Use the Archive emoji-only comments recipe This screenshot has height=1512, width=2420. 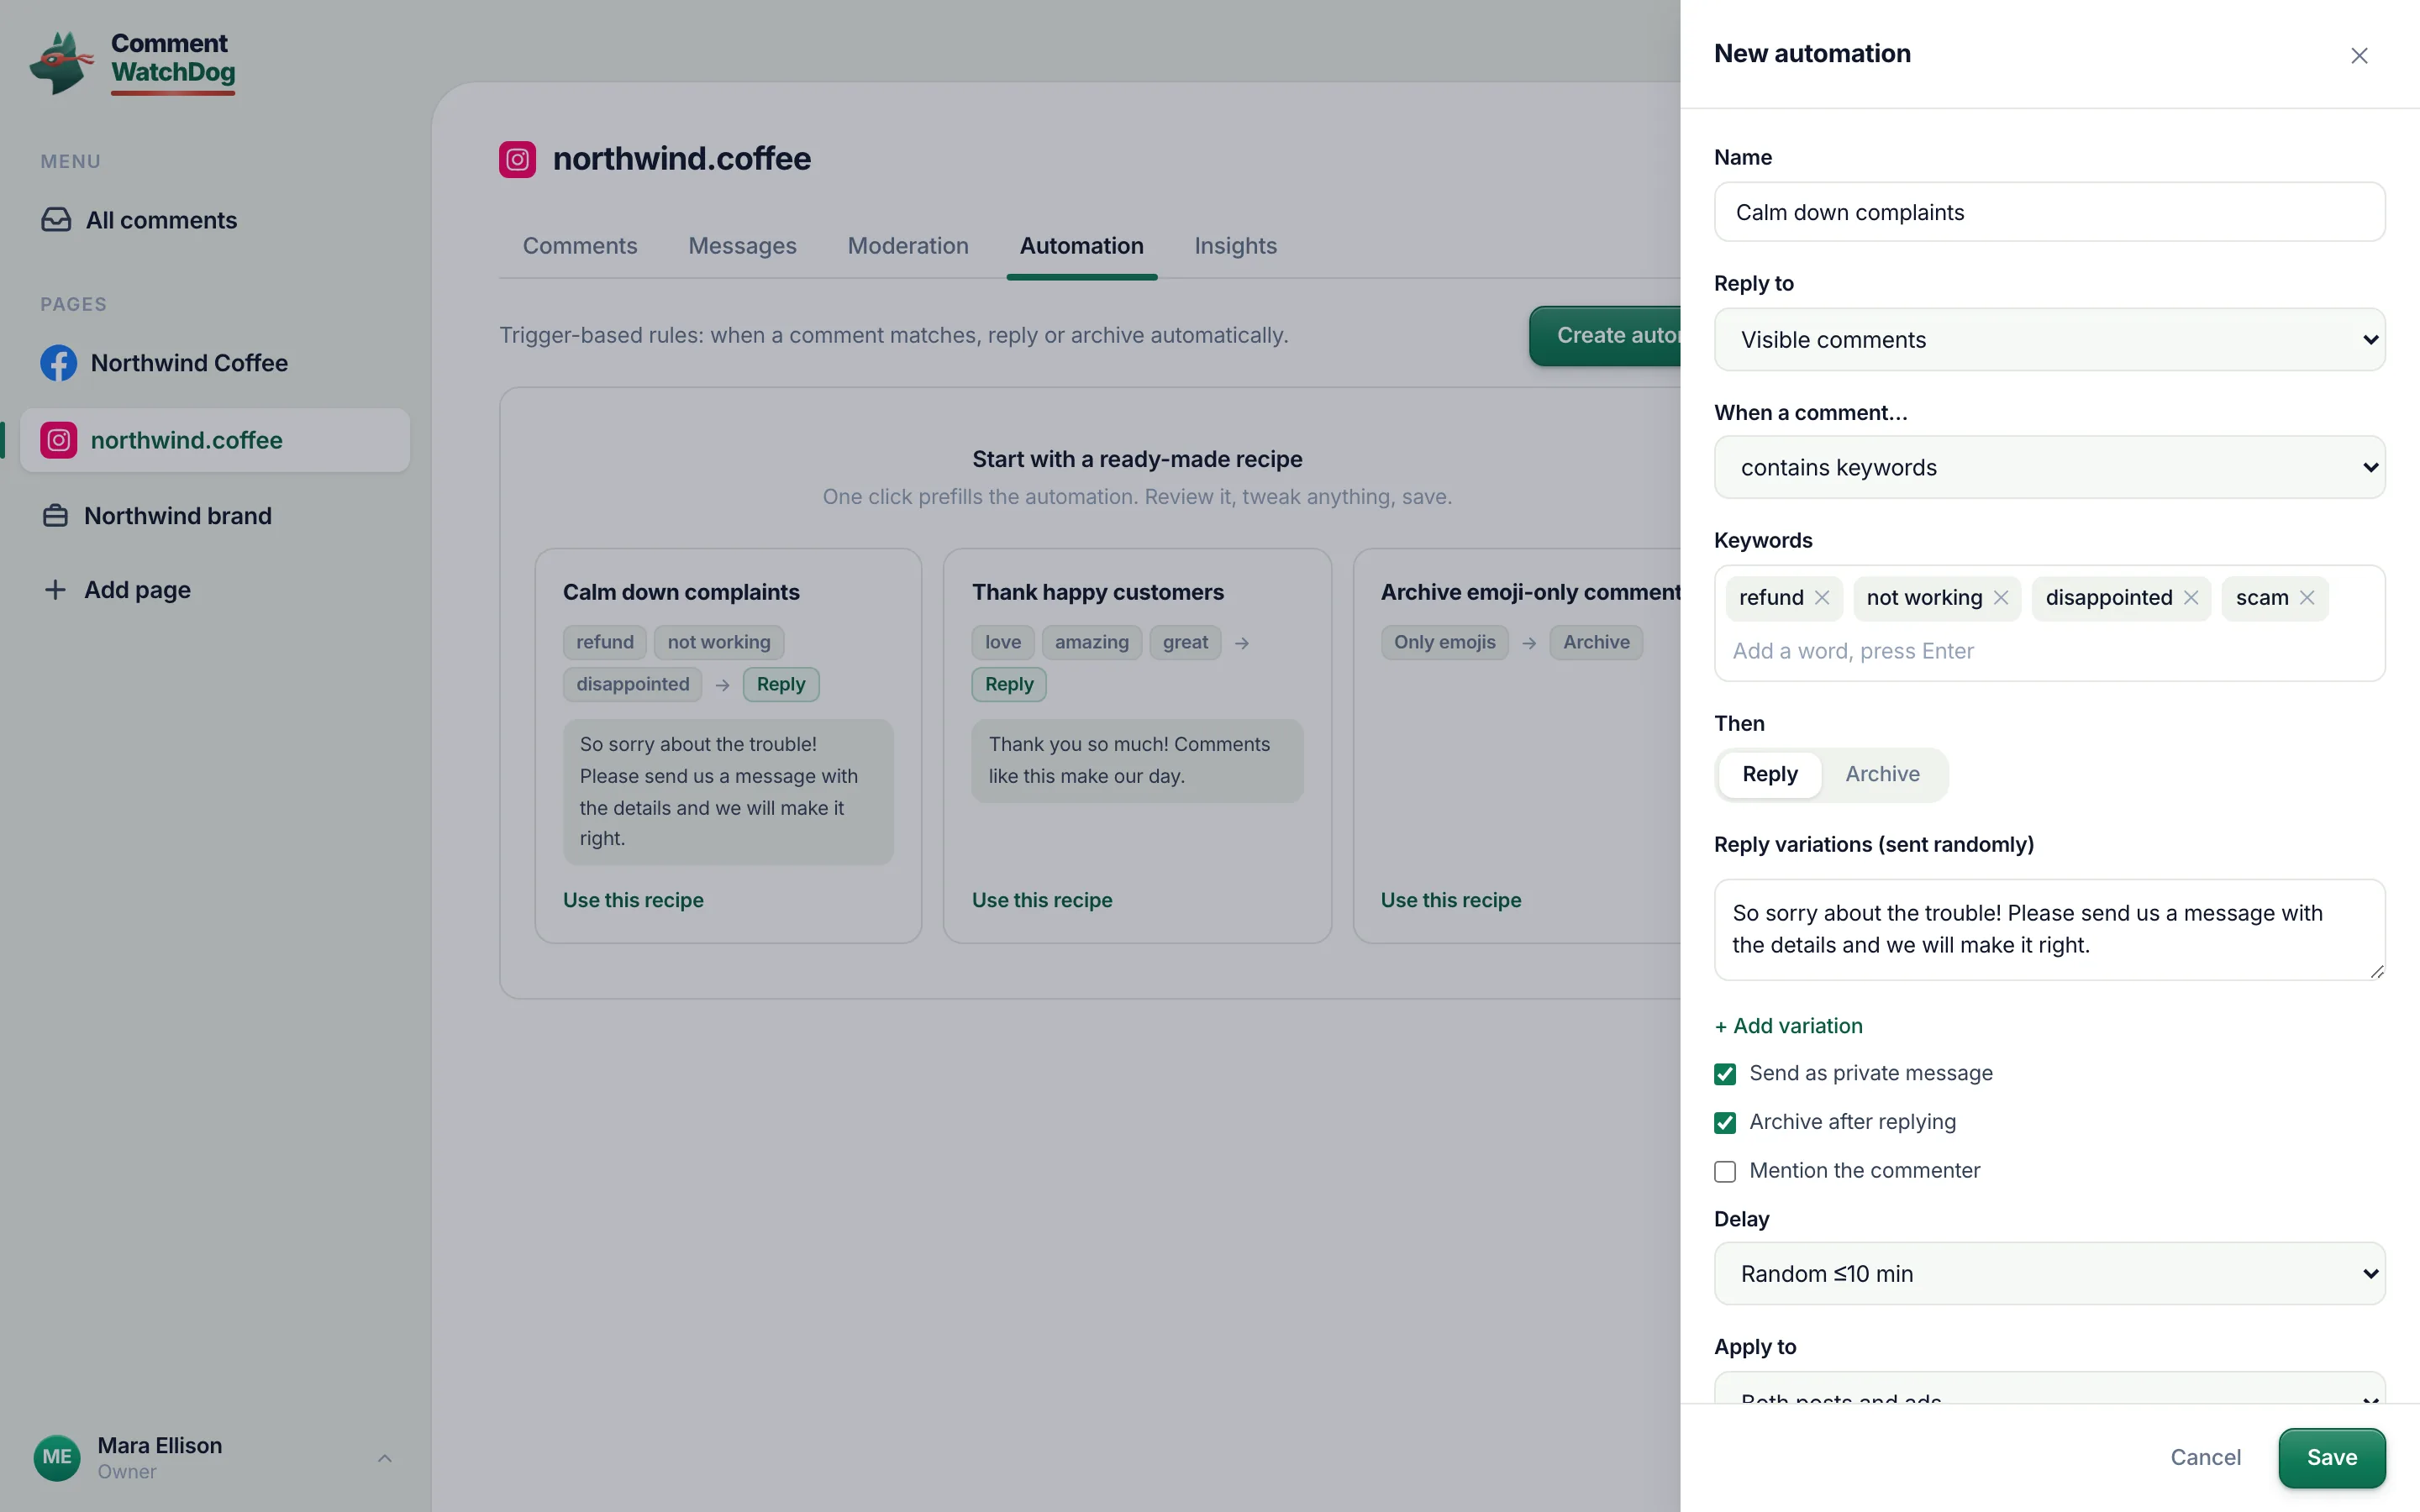pos(1451,900)
